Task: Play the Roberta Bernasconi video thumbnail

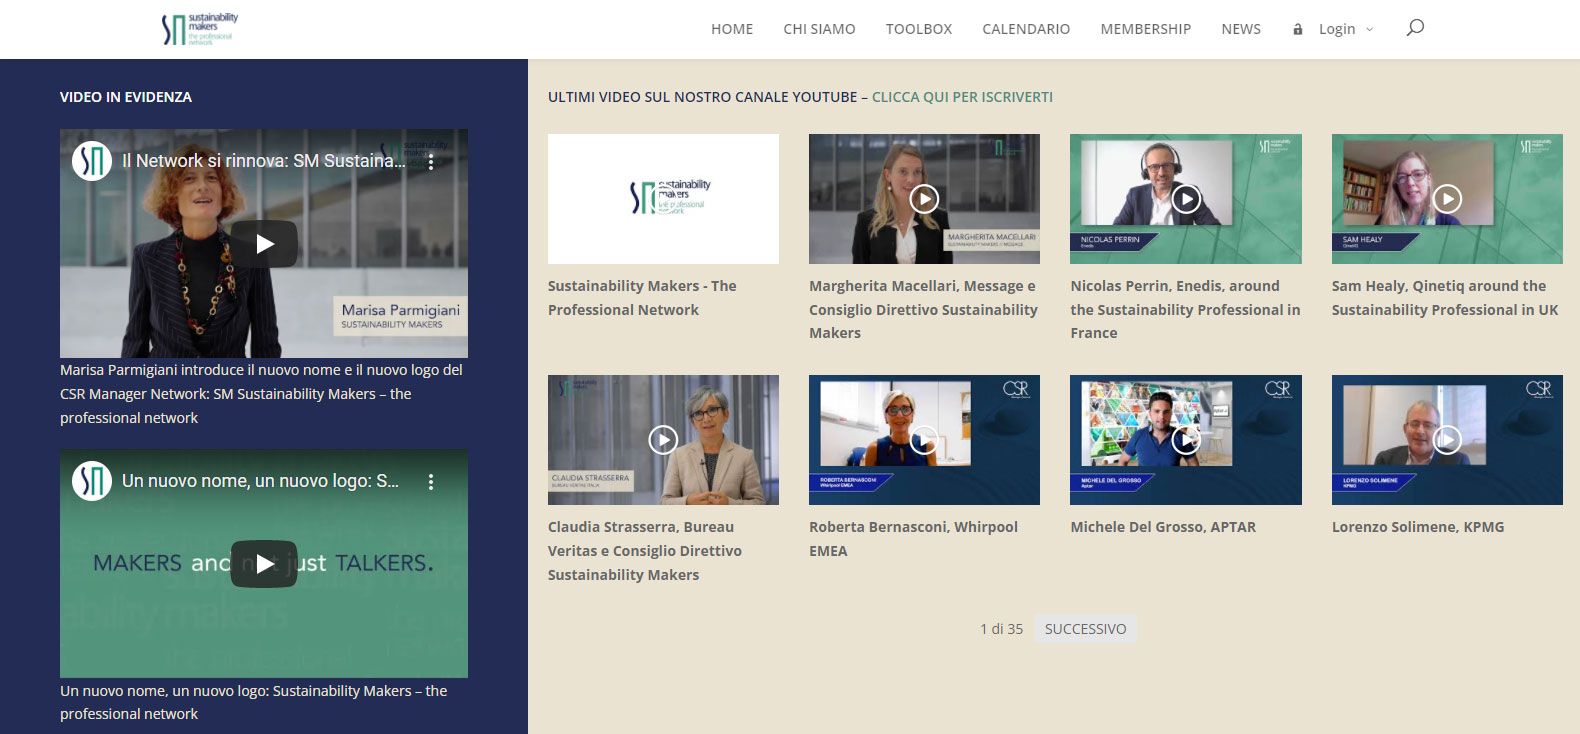Action: click(x=924, y=440)
